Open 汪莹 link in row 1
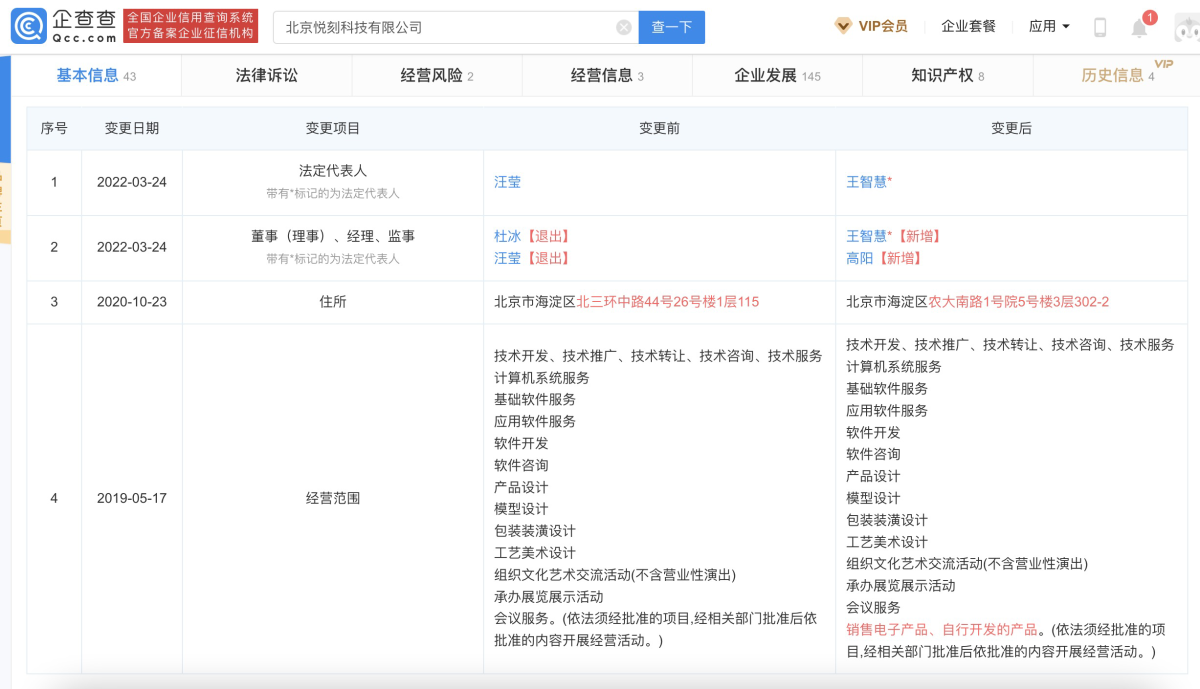This screenshot has height=689, width=1200. tap(507, 182)
